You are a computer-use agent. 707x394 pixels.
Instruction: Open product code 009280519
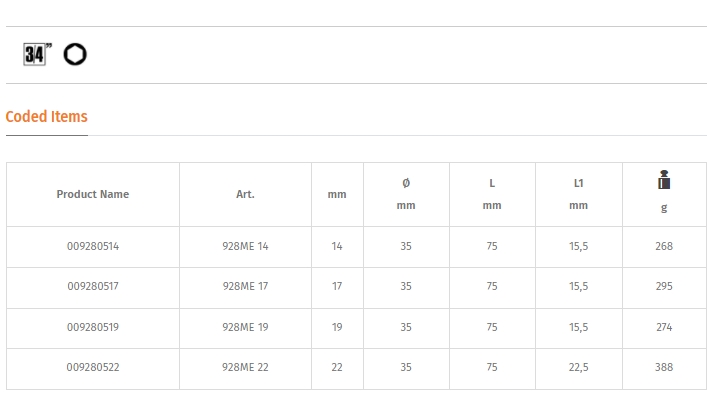93,327
